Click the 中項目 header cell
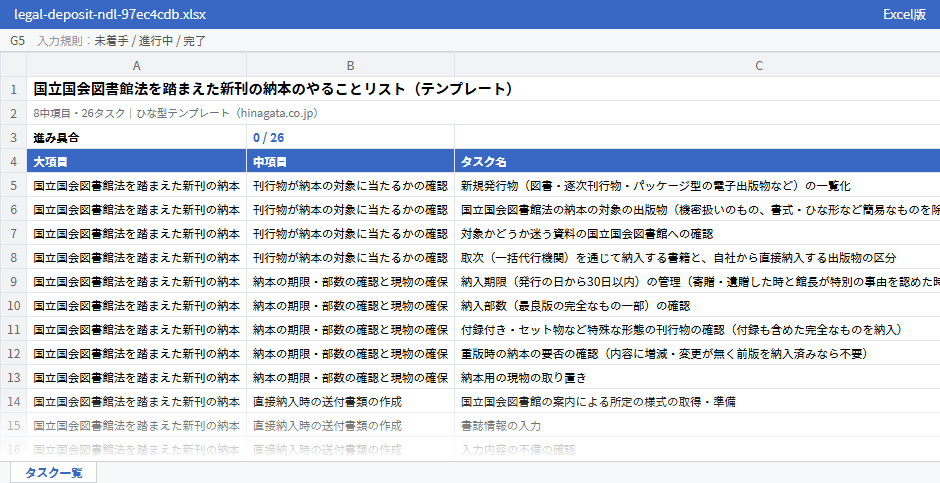 pyautogui.click(x=351, y=162)
